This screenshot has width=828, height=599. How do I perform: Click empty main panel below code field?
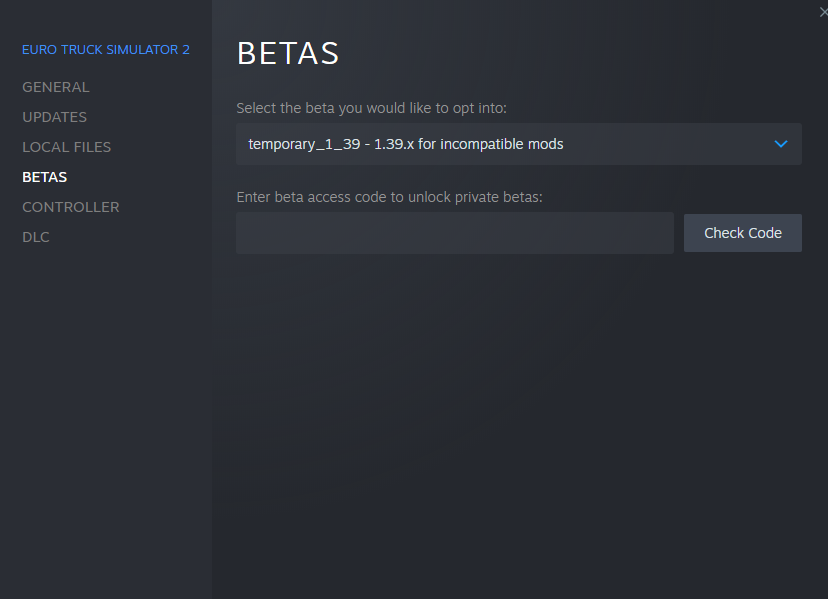(518, 420)
